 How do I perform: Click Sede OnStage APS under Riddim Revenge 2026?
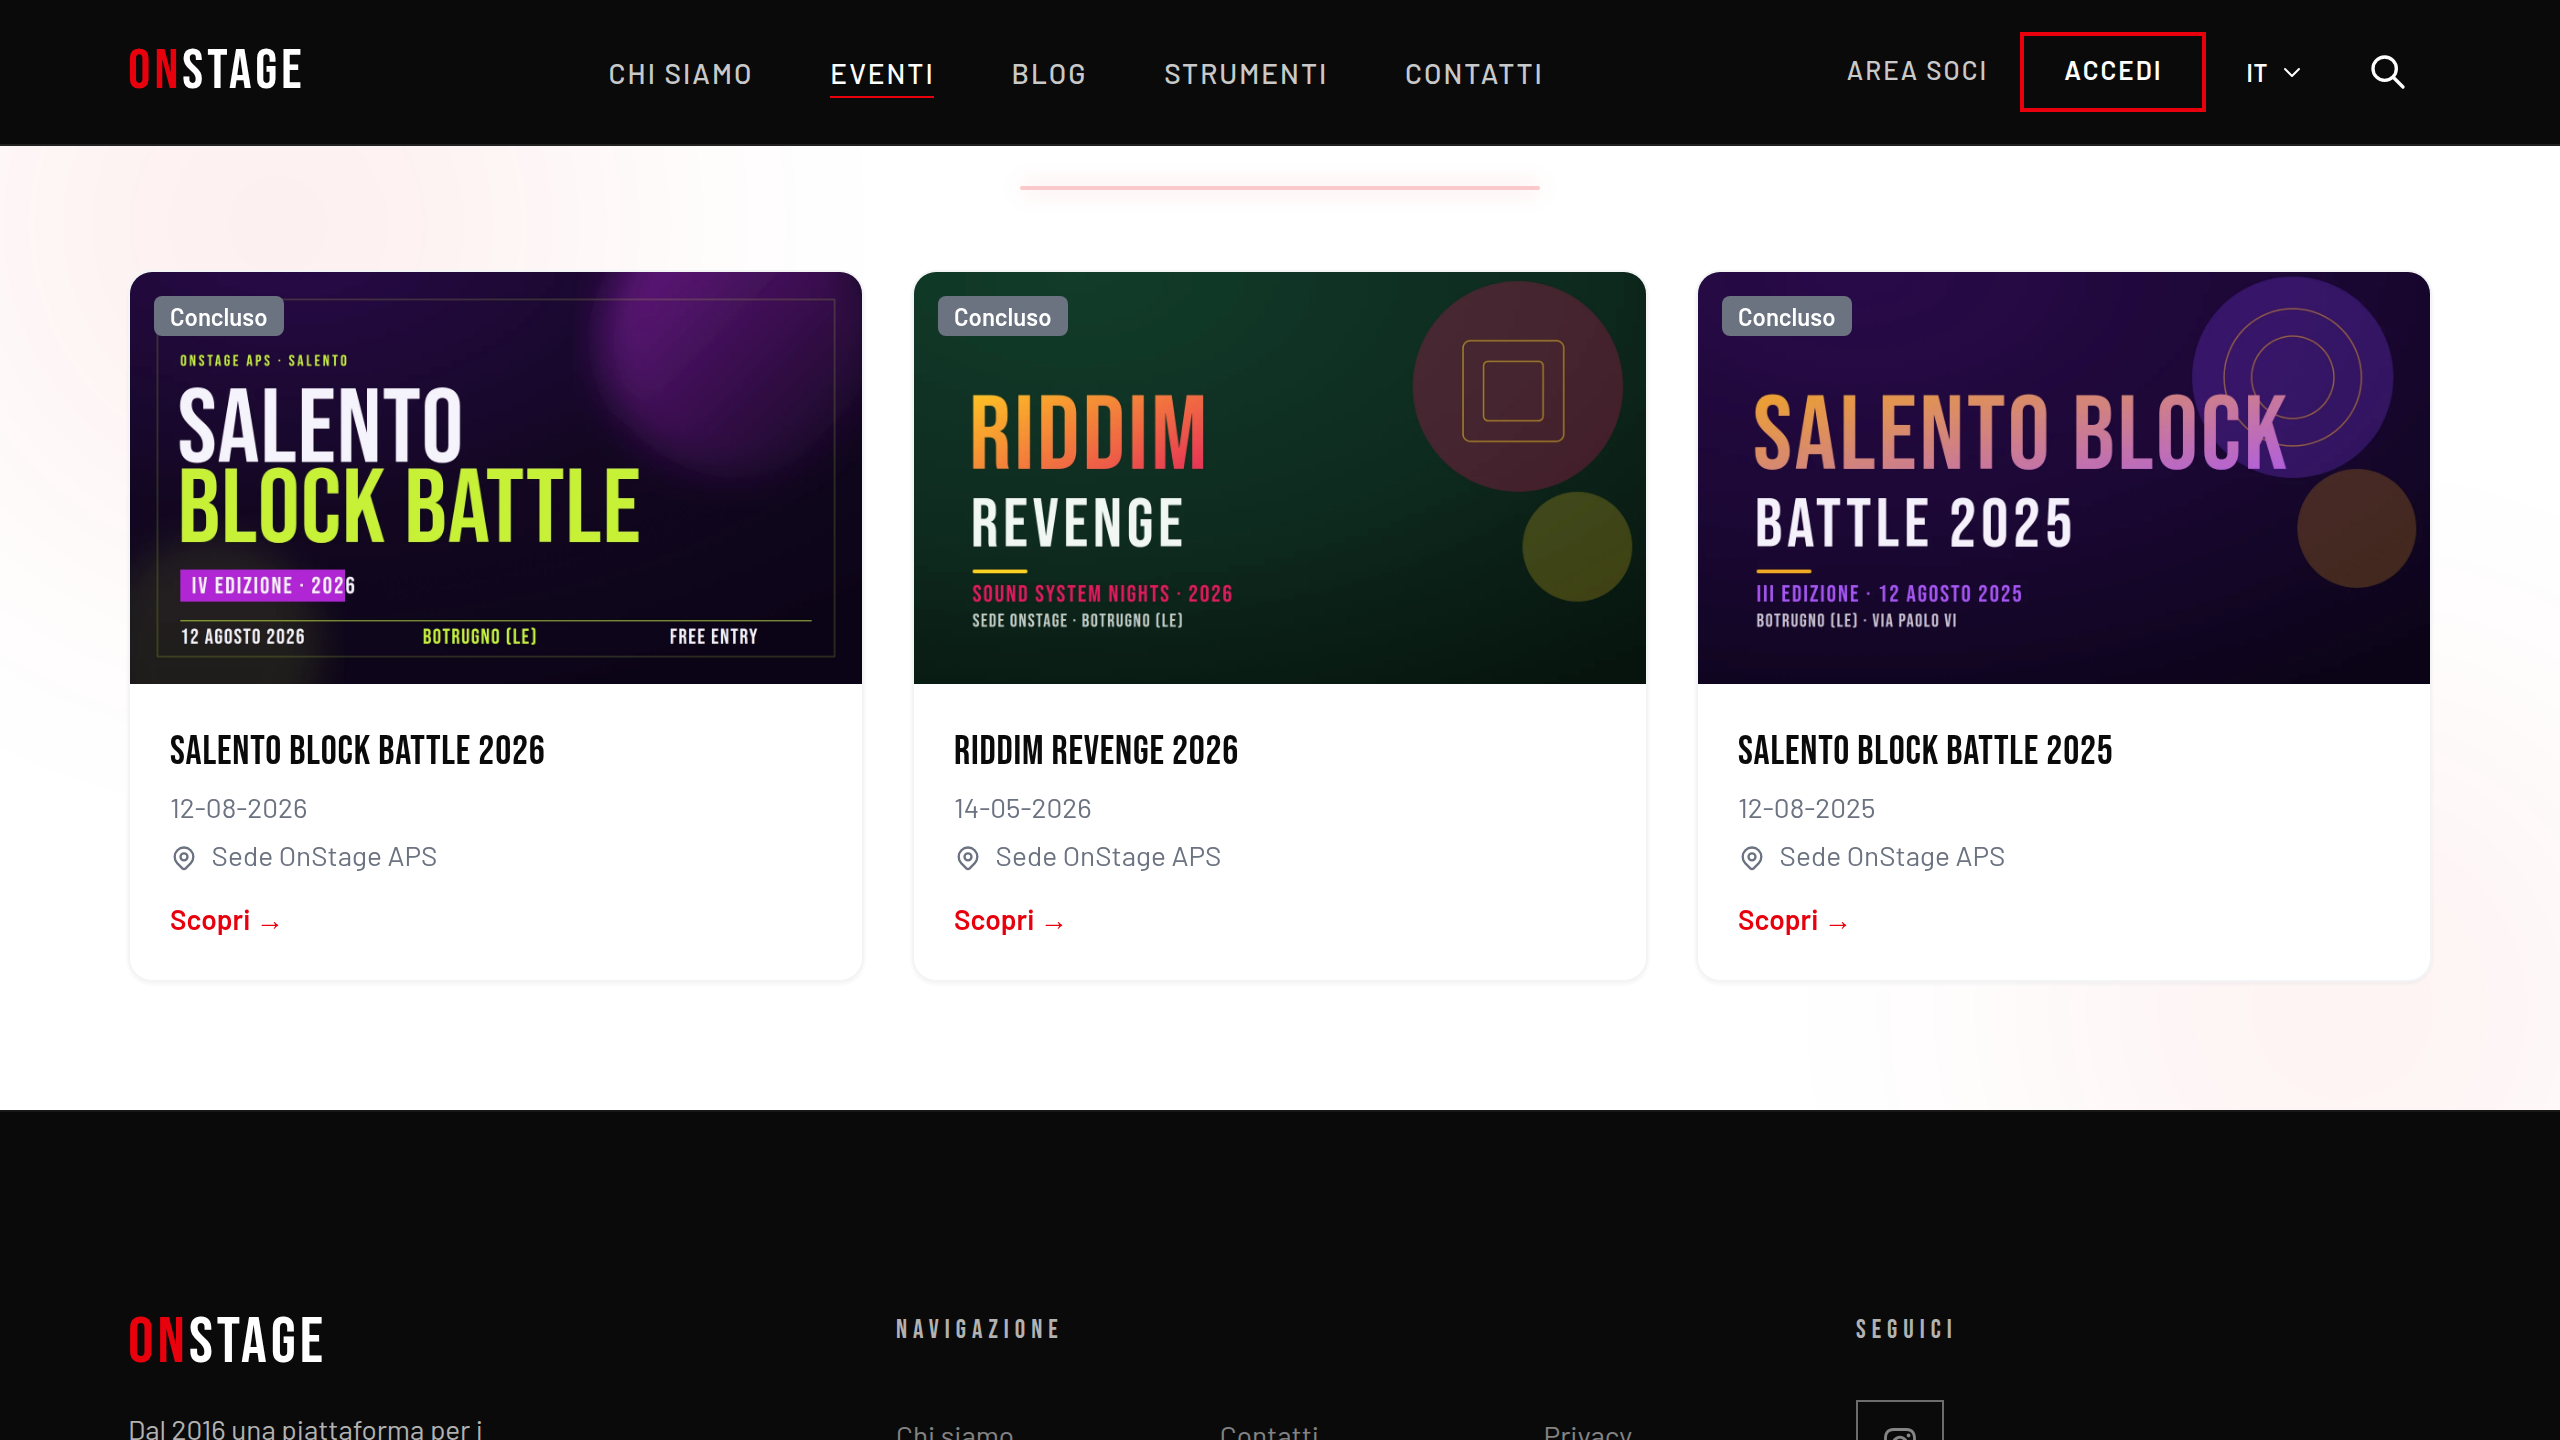(x=1108, y=857)
